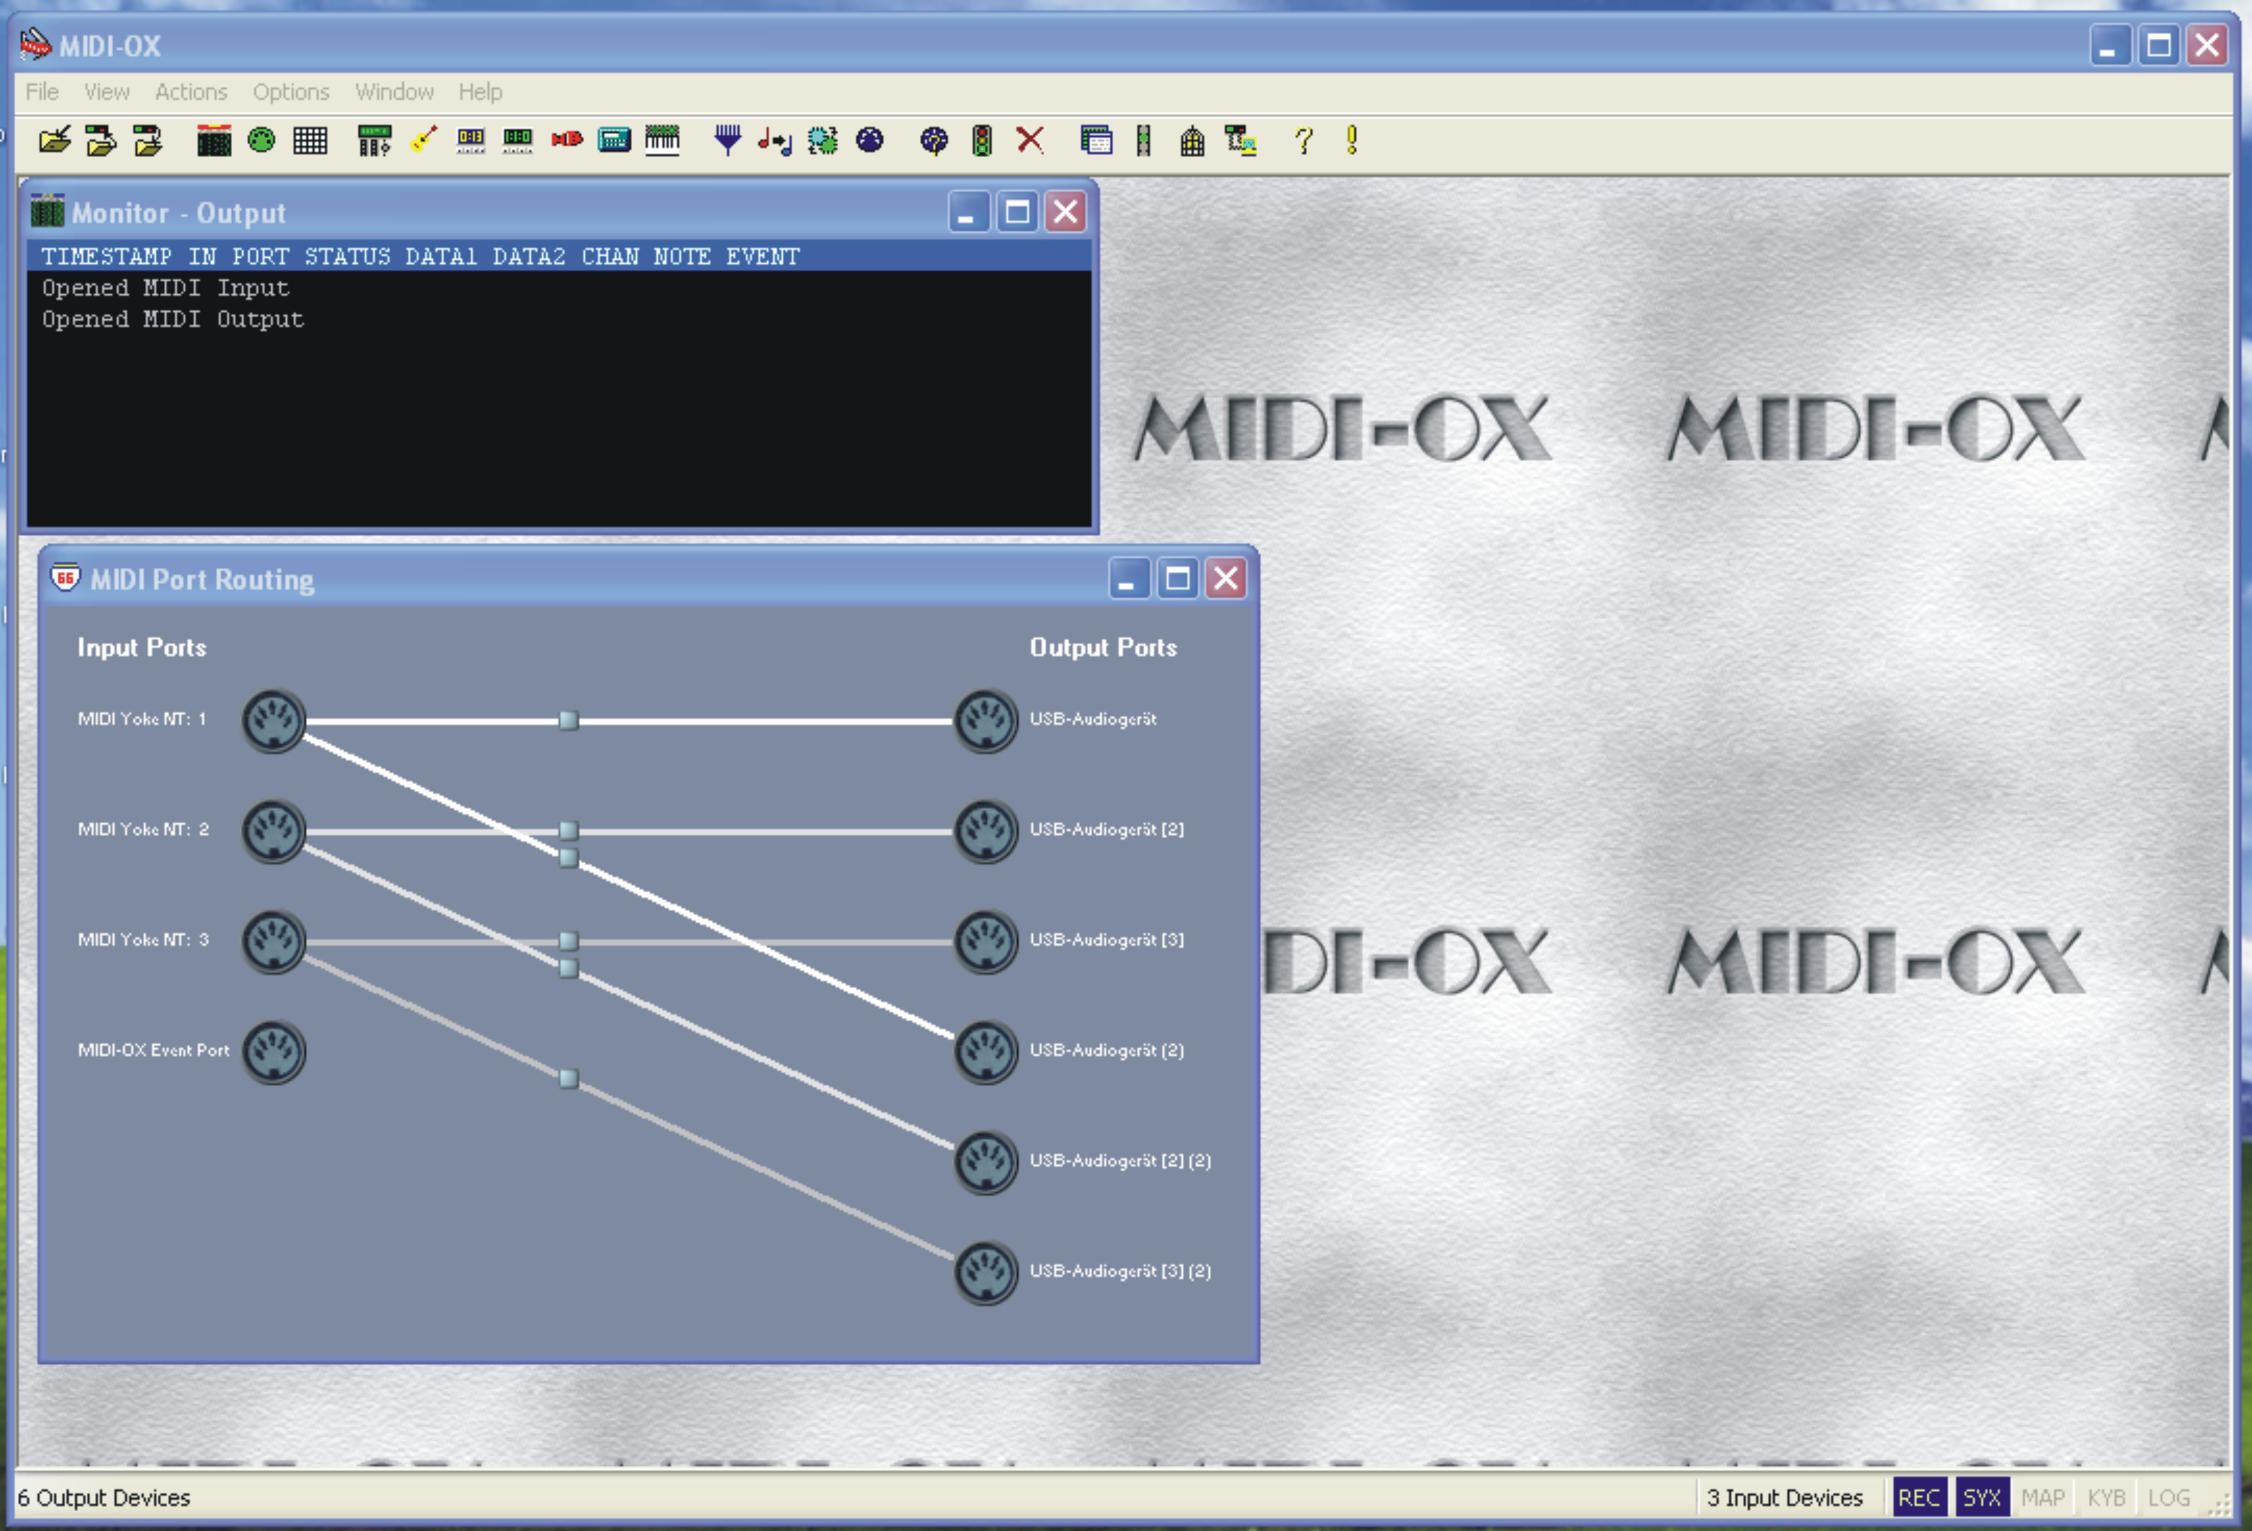
Task: Click the green MIDI devices connector icon
Action: pyautogui.click(x=261, y=141)
